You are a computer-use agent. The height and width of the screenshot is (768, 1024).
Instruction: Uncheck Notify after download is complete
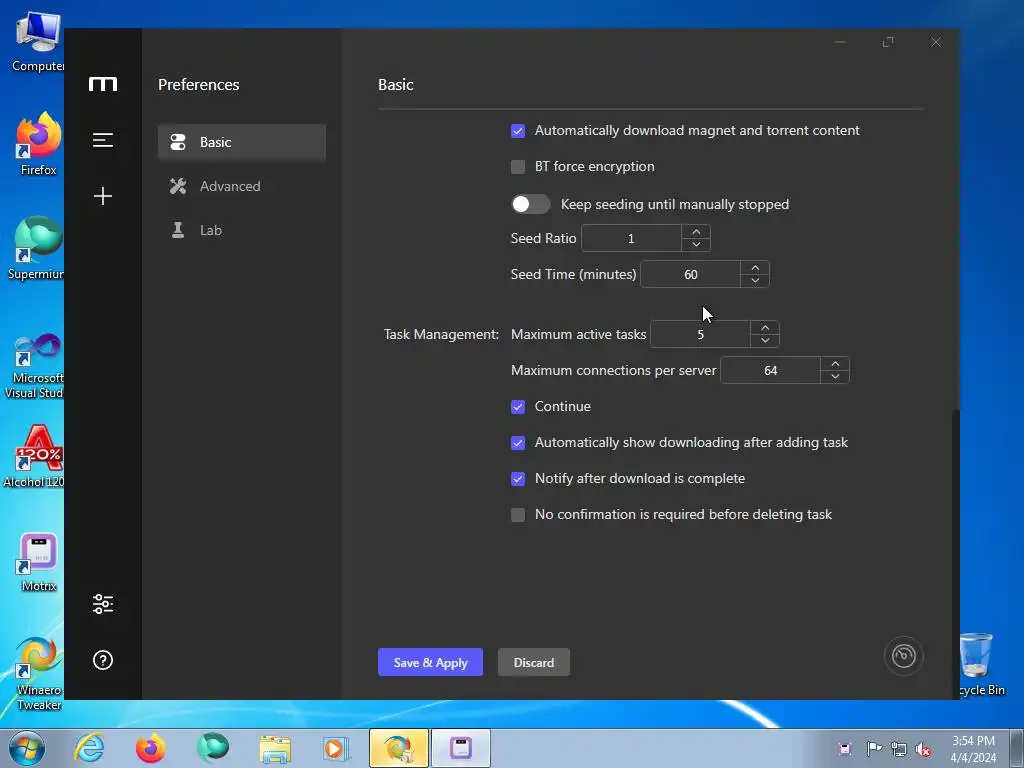pos(518,479)
